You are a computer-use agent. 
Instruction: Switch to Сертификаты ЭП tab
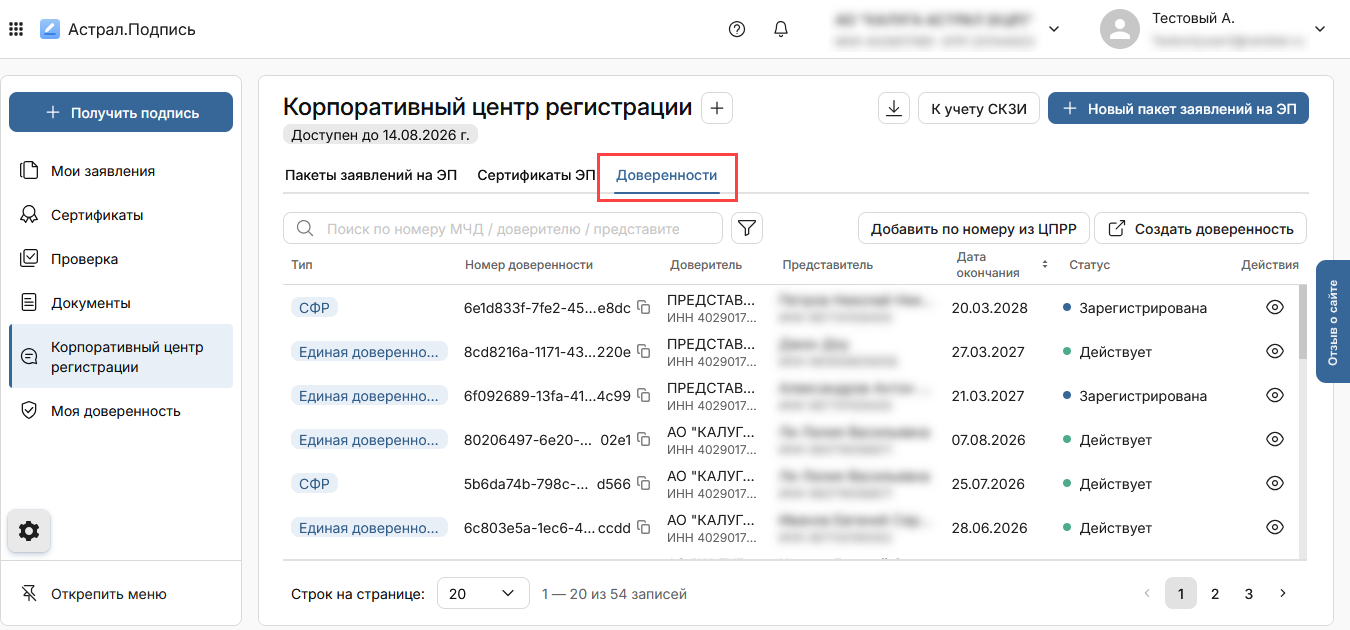pos(536,175)
